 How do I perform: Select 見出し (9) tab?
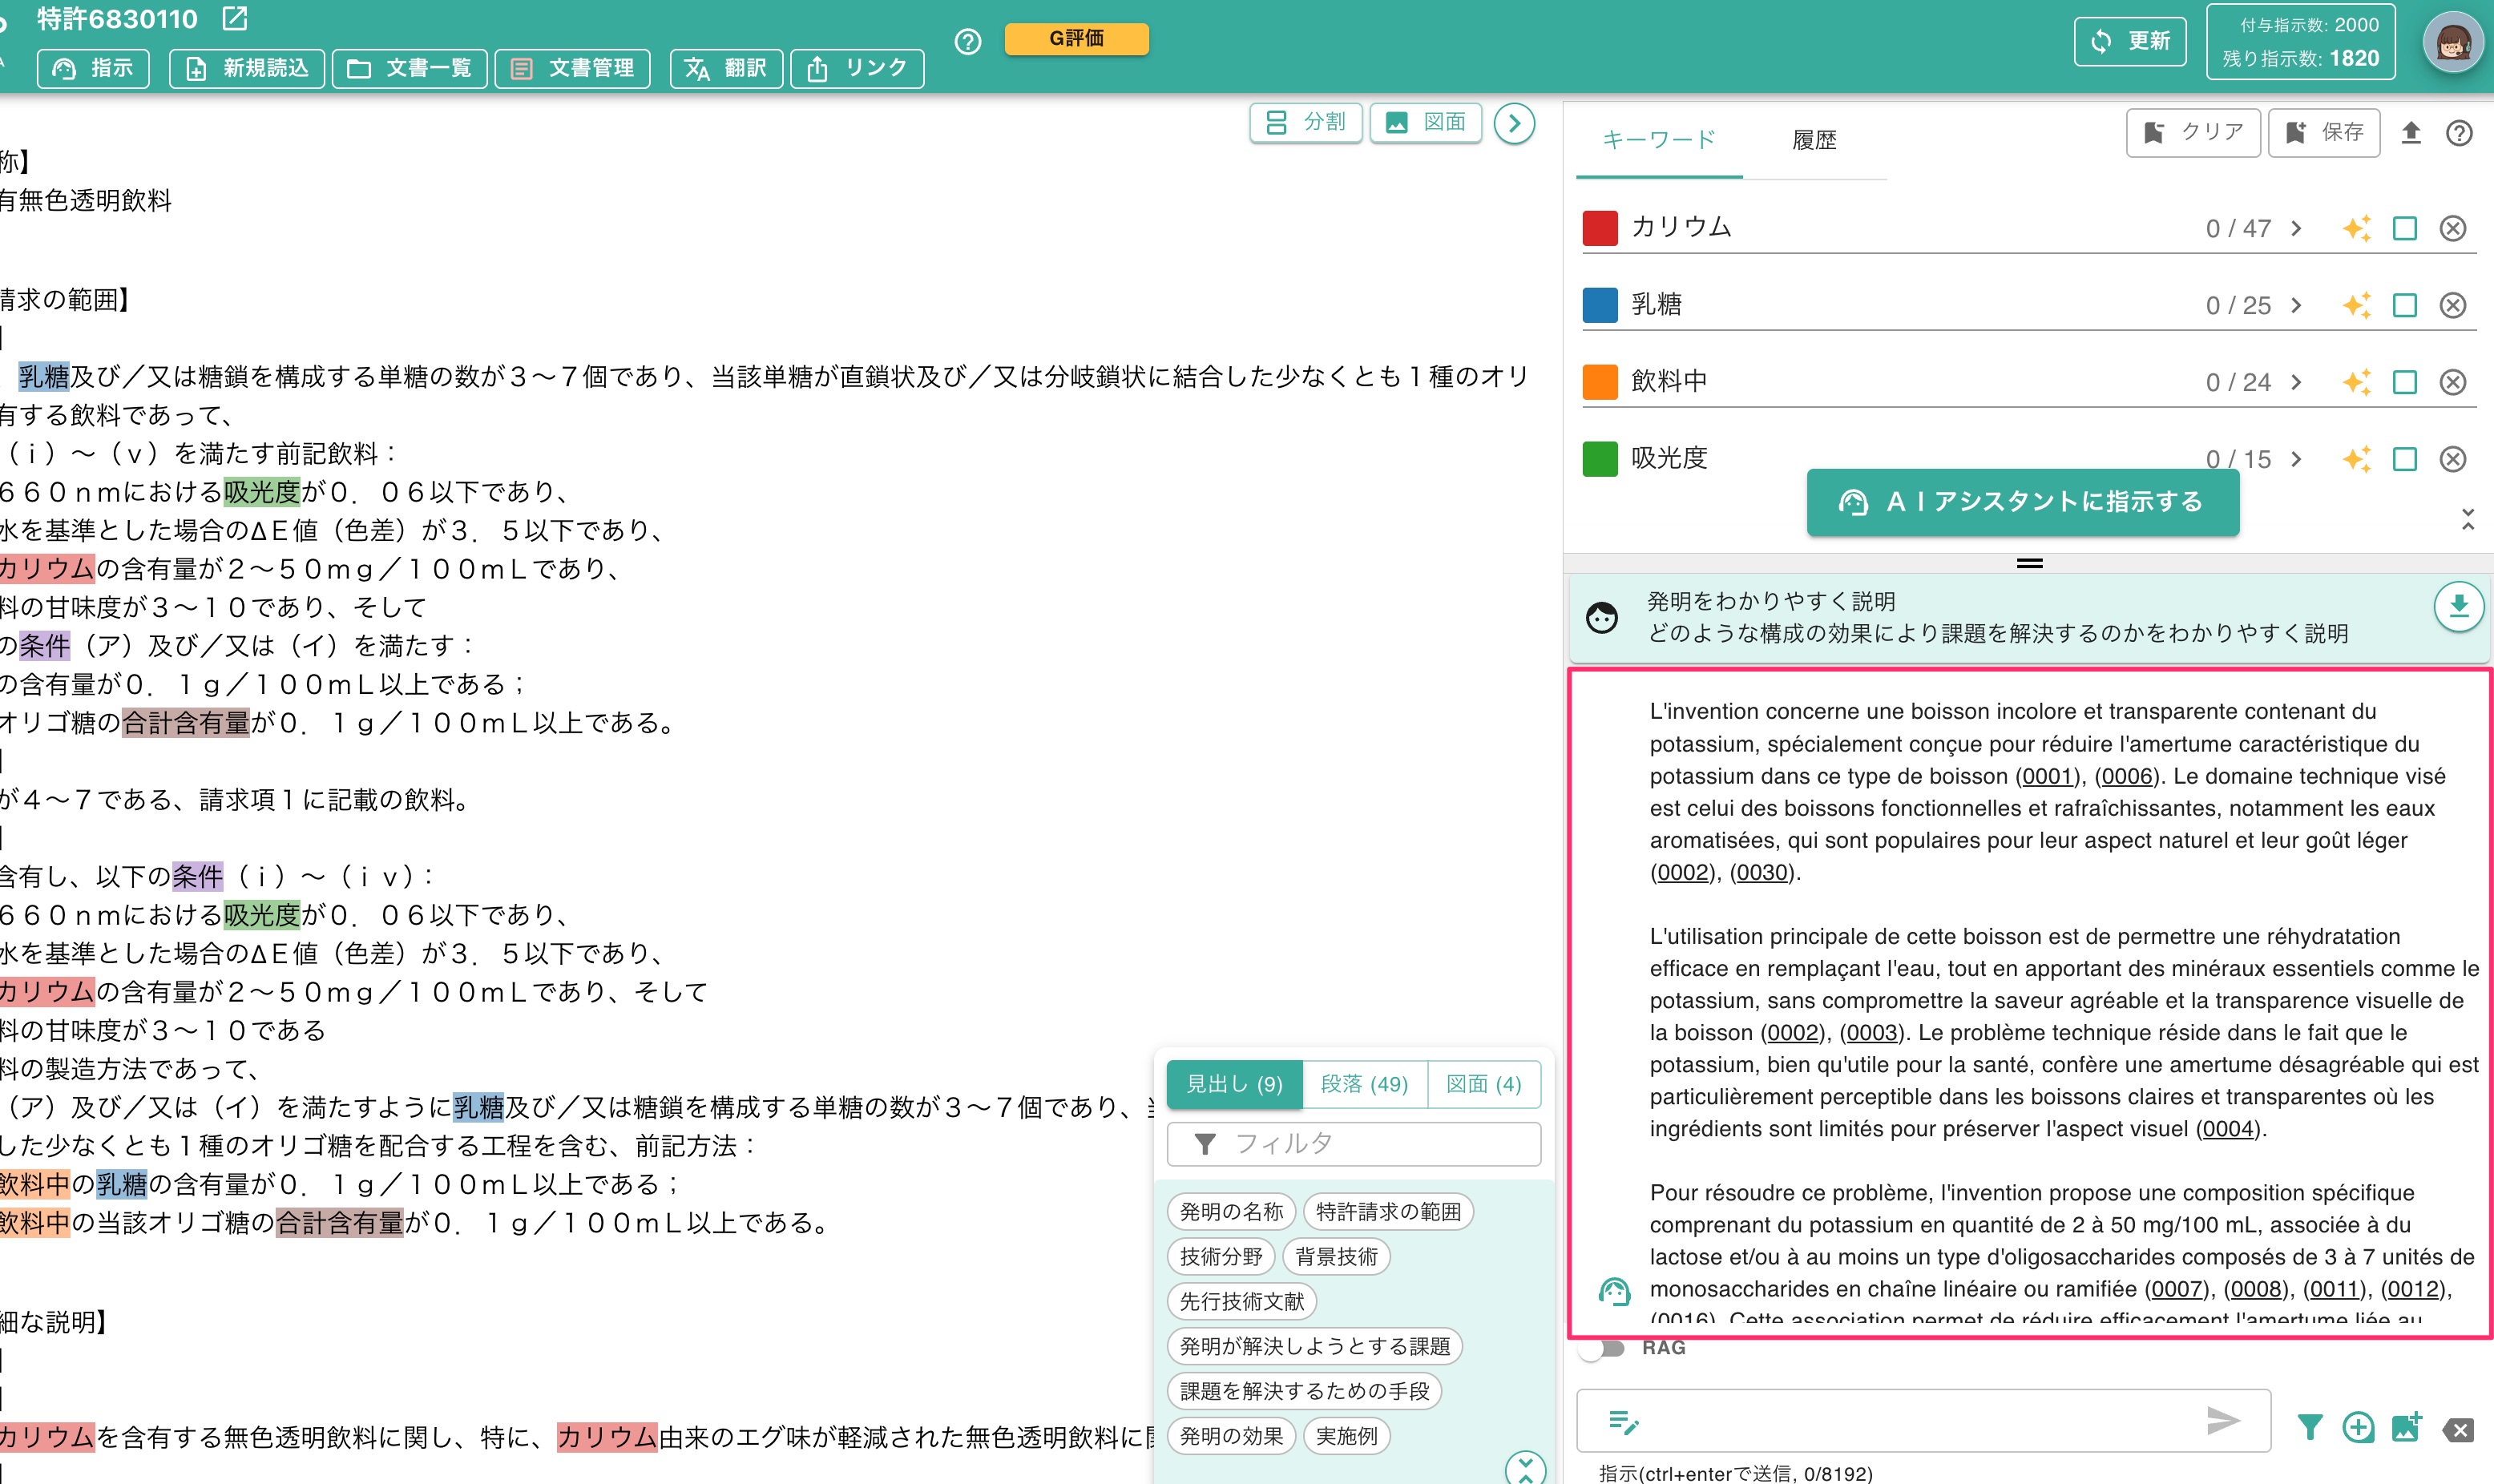pos(1234,1084)
